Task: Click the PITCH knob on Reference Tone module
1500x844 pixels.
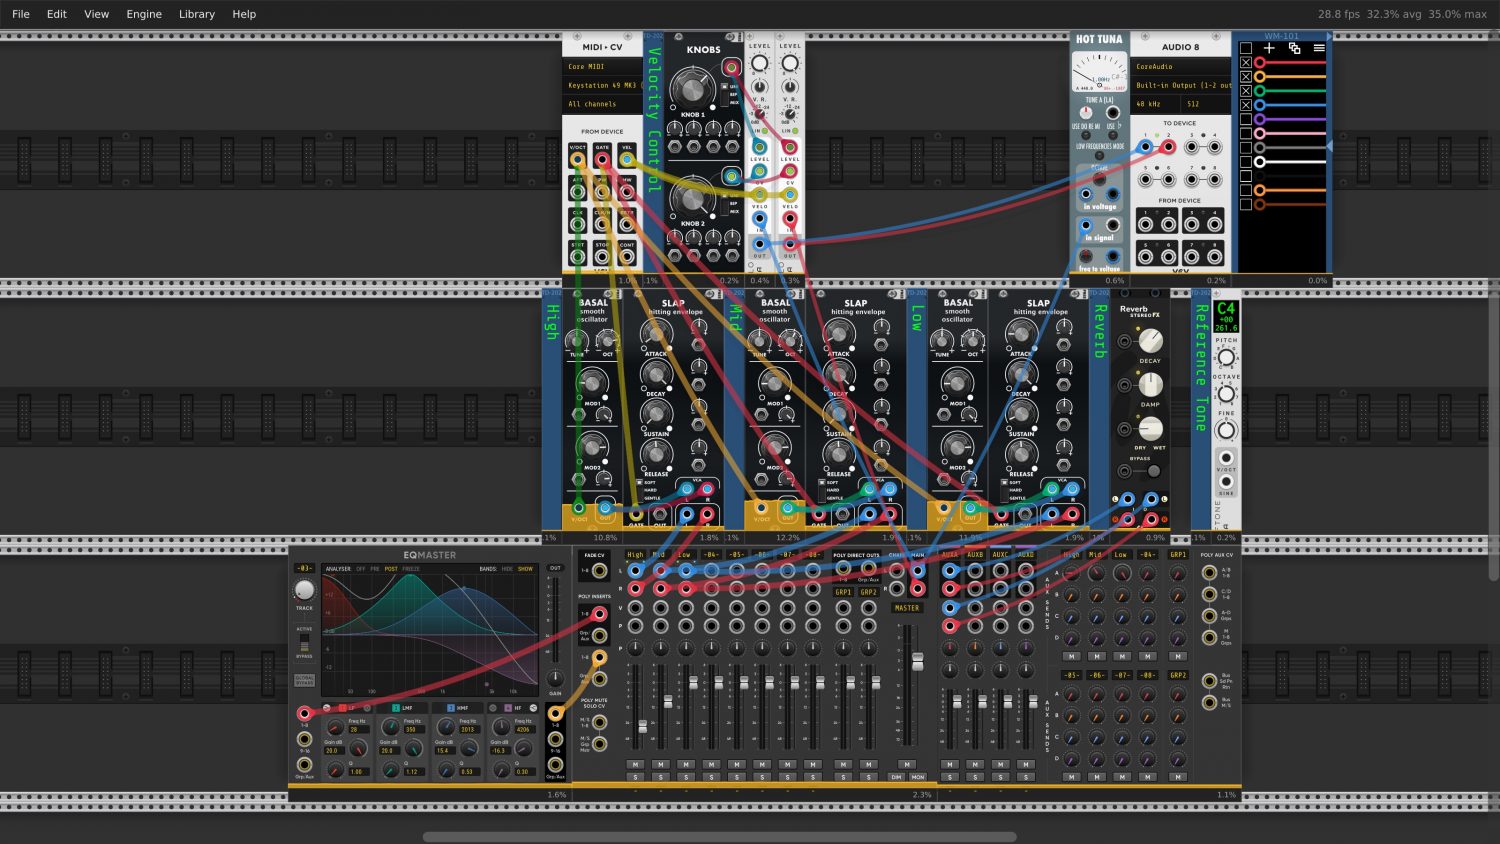Action: click(x=1226, y=358)
